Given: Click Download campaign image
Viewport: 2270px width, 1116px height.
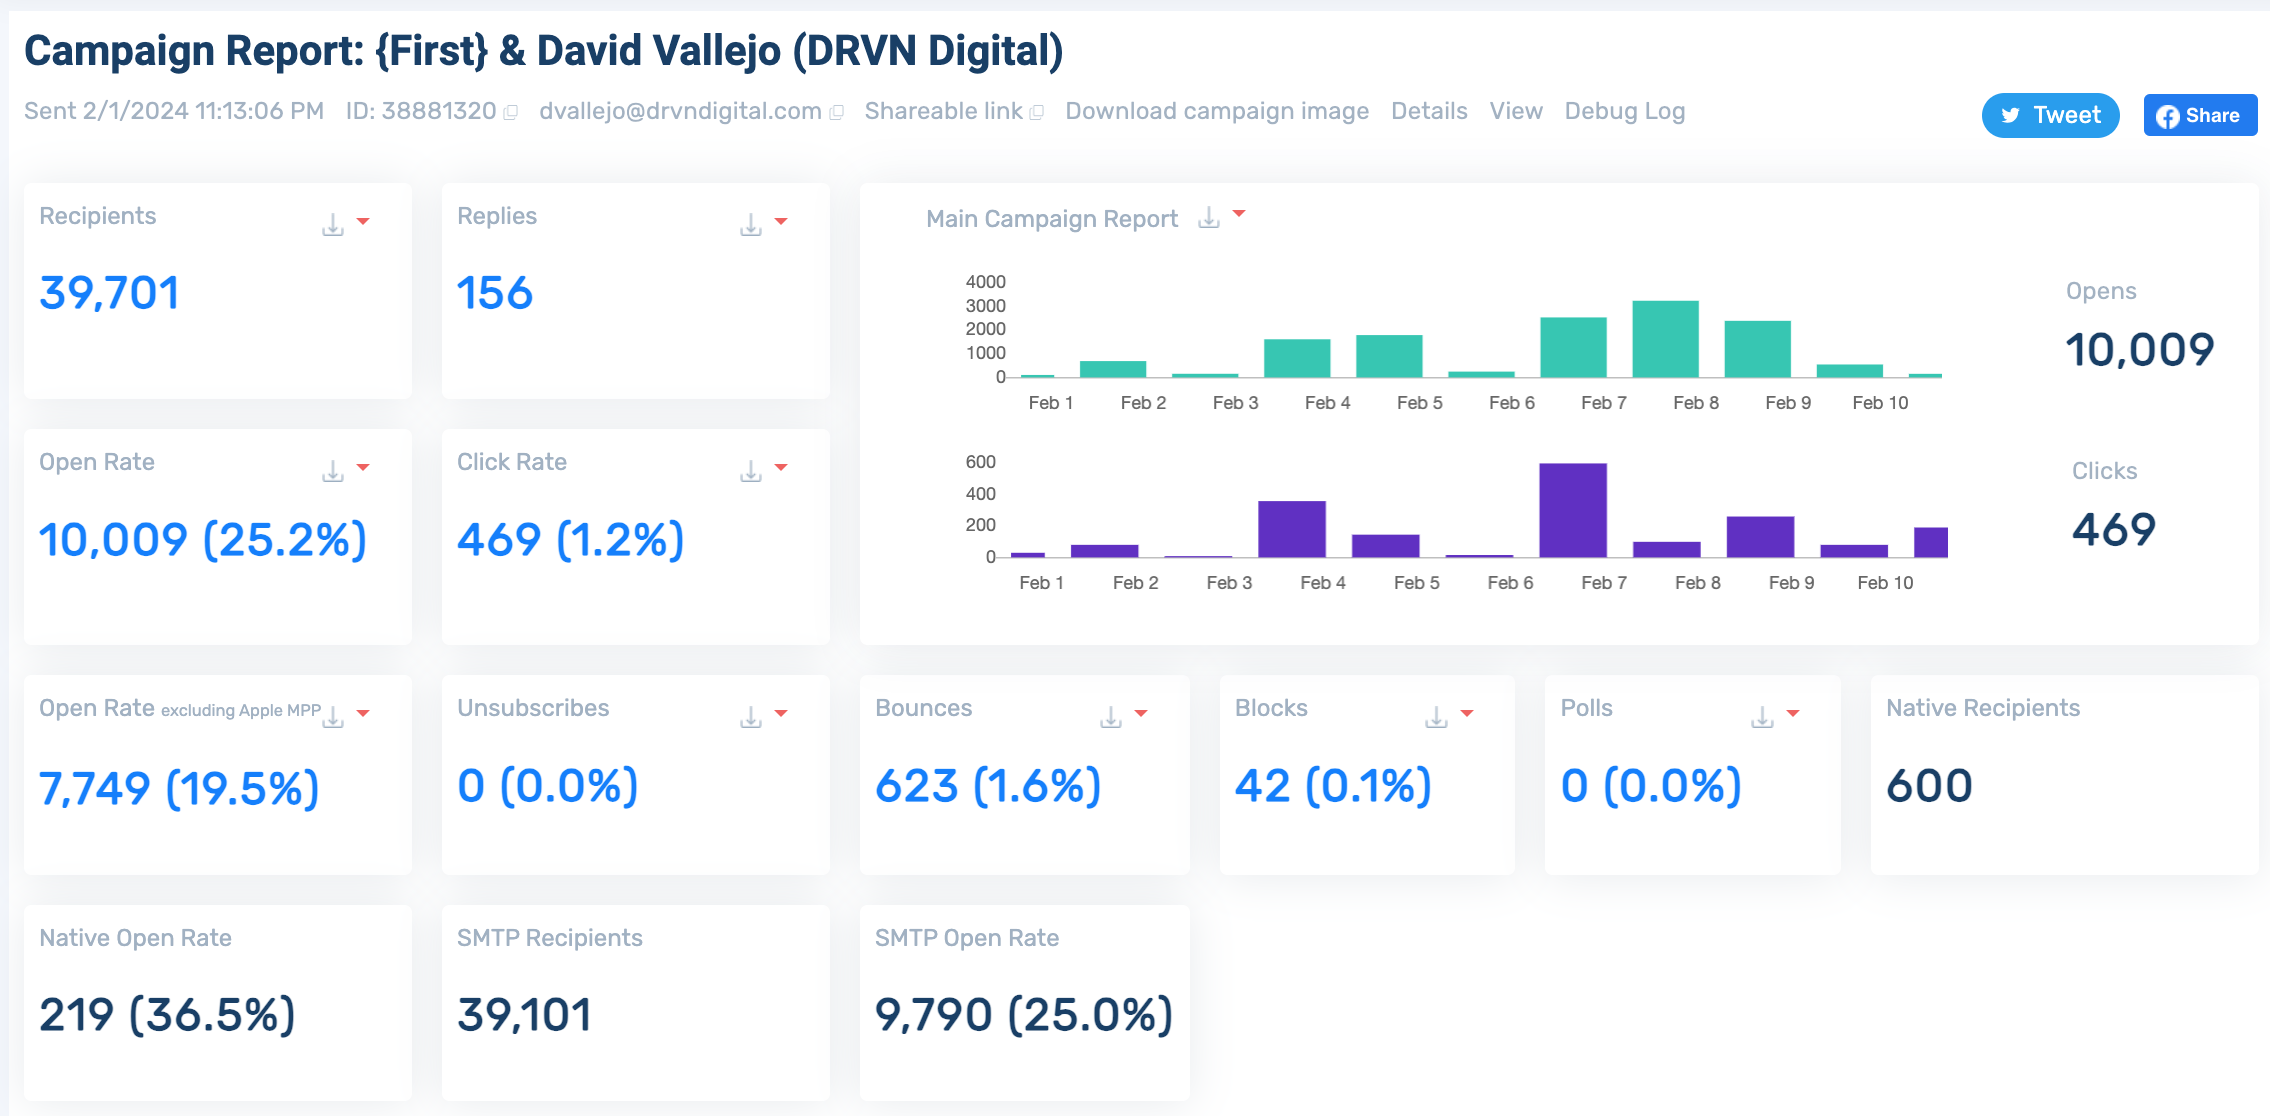Looking at the screenshot, I should tap(1217, 111).
